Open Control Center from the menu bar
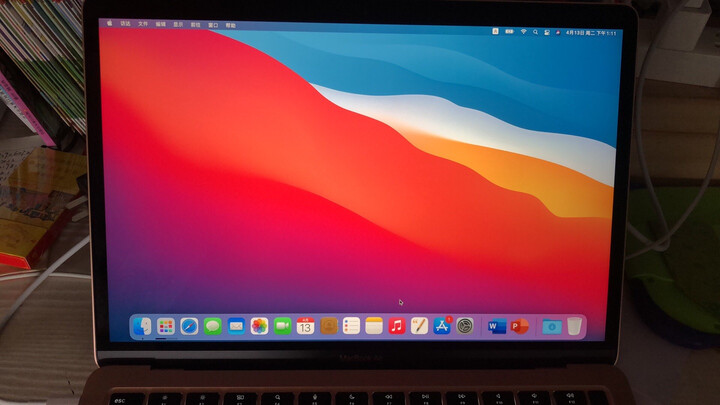 tap(547, 33)
